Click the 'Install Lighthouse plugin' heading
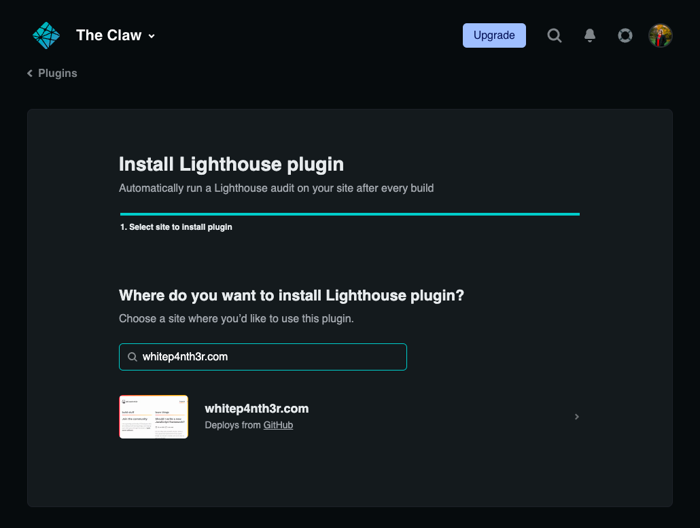The width and height of the screenshot is (700, 528). (231, 164)
